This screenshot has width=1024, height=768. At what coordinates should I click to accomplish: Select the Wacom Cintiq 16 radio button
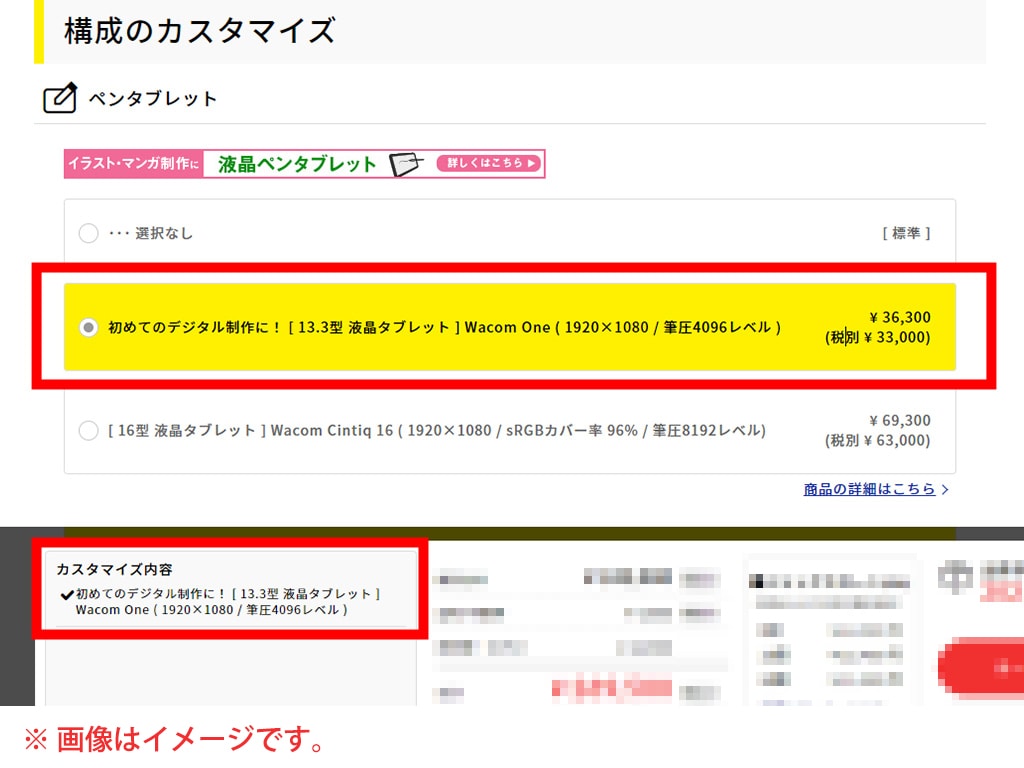click(x=88, y=430)
